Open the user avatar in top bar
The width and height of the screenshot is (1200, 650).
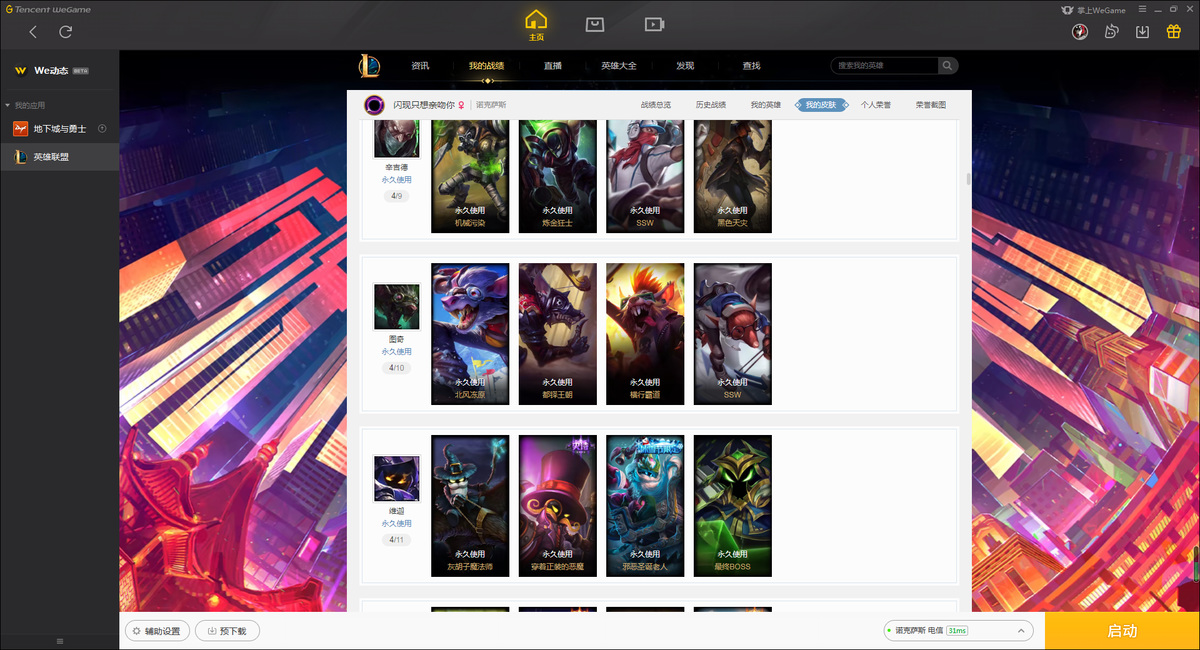pos(1080,32)
